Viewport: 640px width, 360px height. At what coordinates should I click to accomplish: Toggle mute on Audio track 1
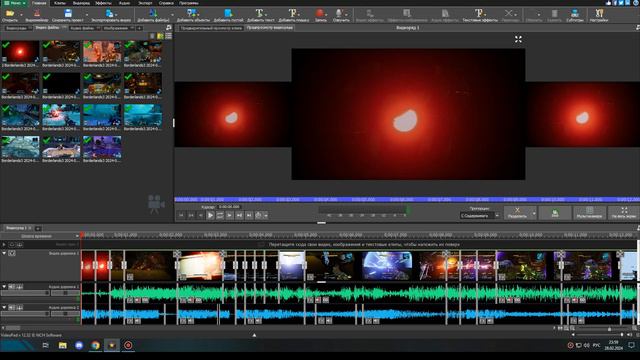coord(12,287)
